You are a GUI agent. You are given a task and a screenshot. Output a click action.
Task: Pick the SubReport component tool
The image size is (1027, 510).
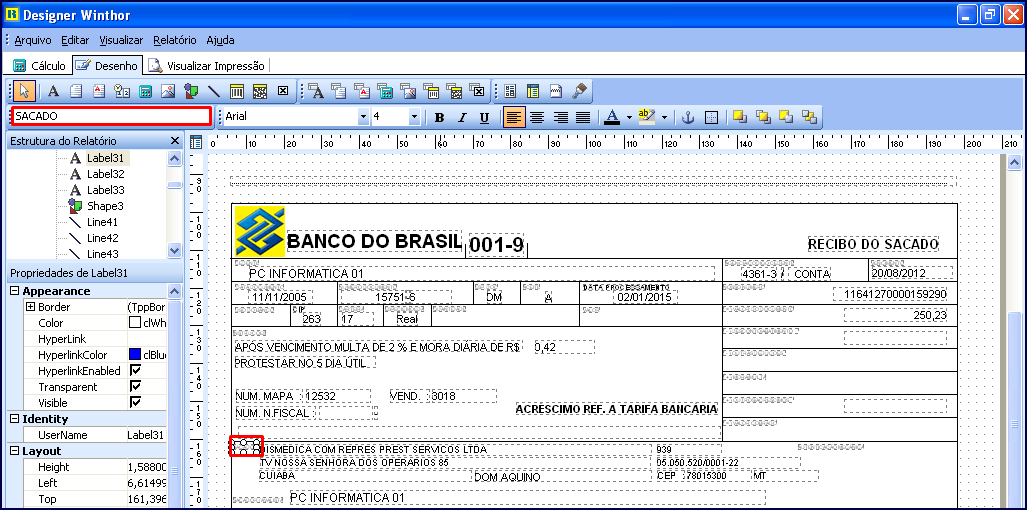pos(533,91)
